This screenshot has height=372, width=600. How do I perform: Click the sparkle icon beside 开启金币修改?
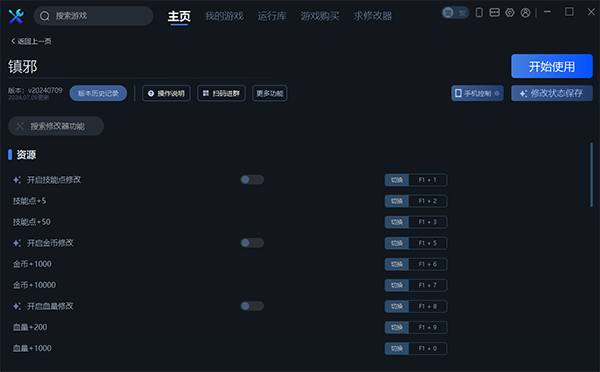(17, 243)
